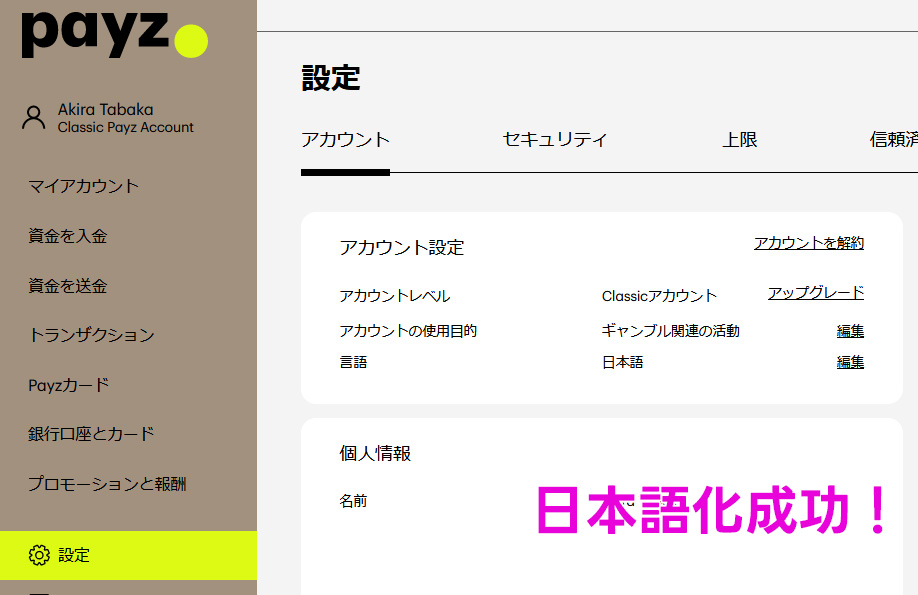The image size is (918, 595).
Task: Click the アカウントレベル label
Action: click(x=395, y=296)
